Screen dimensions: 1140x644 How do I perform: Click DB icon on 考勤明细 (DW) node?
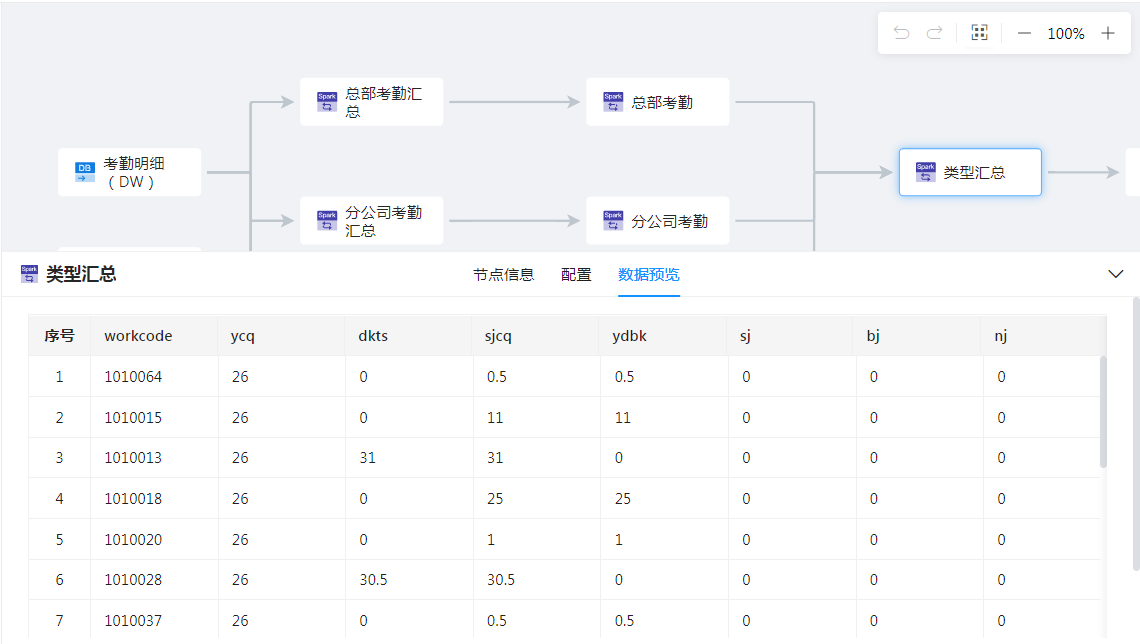tap(85, 172)
